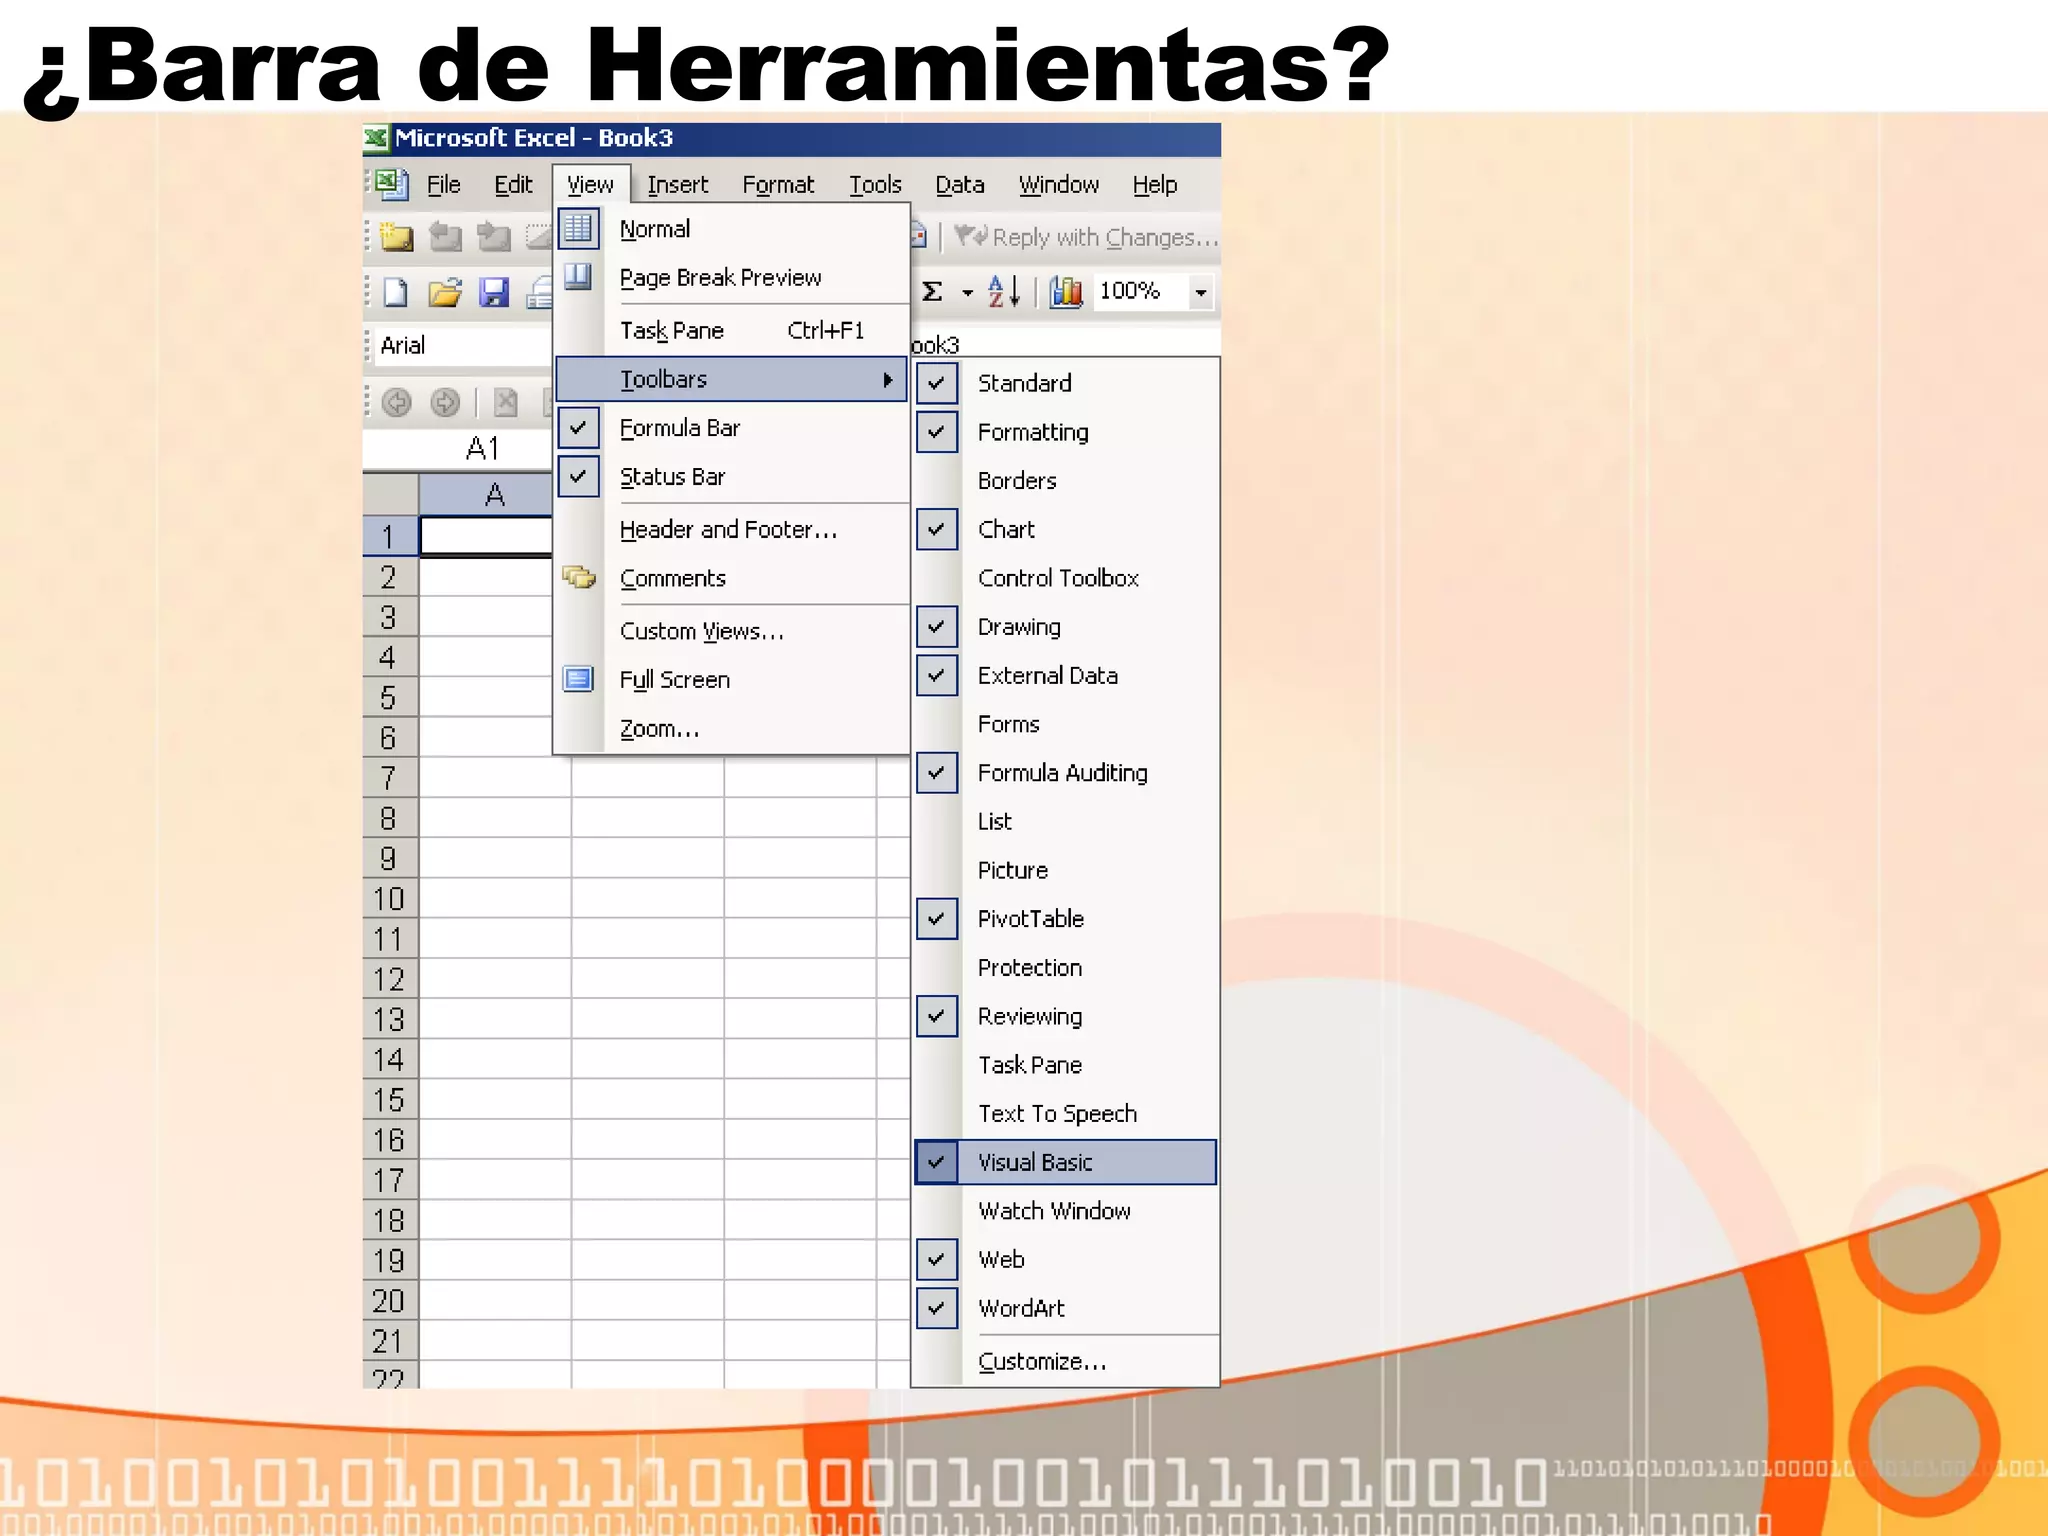Toggle the Web toolbar
Image resolution: width=2048 pixels, height=1536 pixels.
pyautogui.click(x=1066, y=1259)
